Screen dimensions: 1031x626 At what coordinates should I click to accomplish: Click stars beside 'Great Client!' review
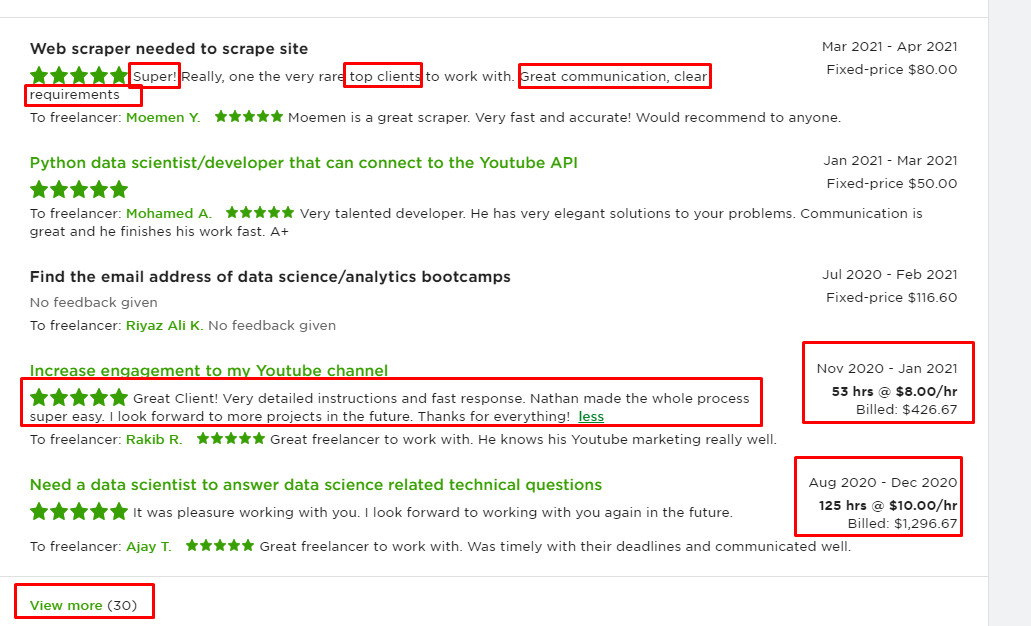point(79,398)
